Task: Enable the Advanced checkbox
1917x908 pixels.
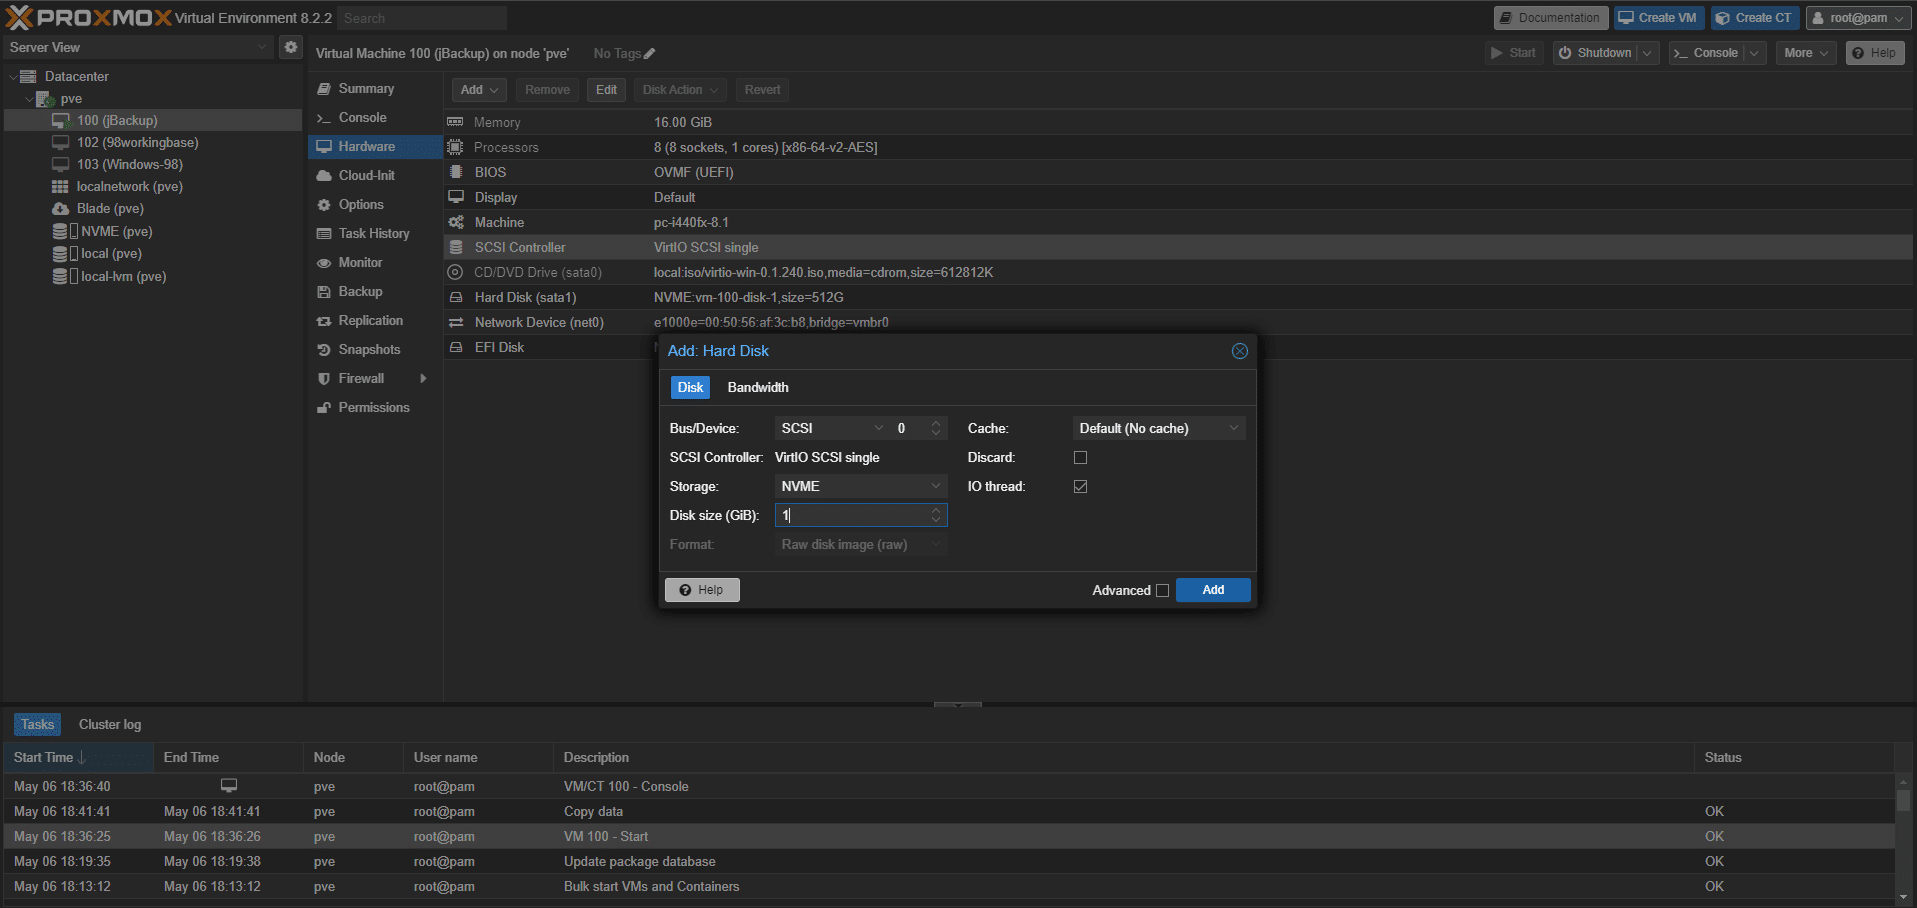Action: point(1162,590)
